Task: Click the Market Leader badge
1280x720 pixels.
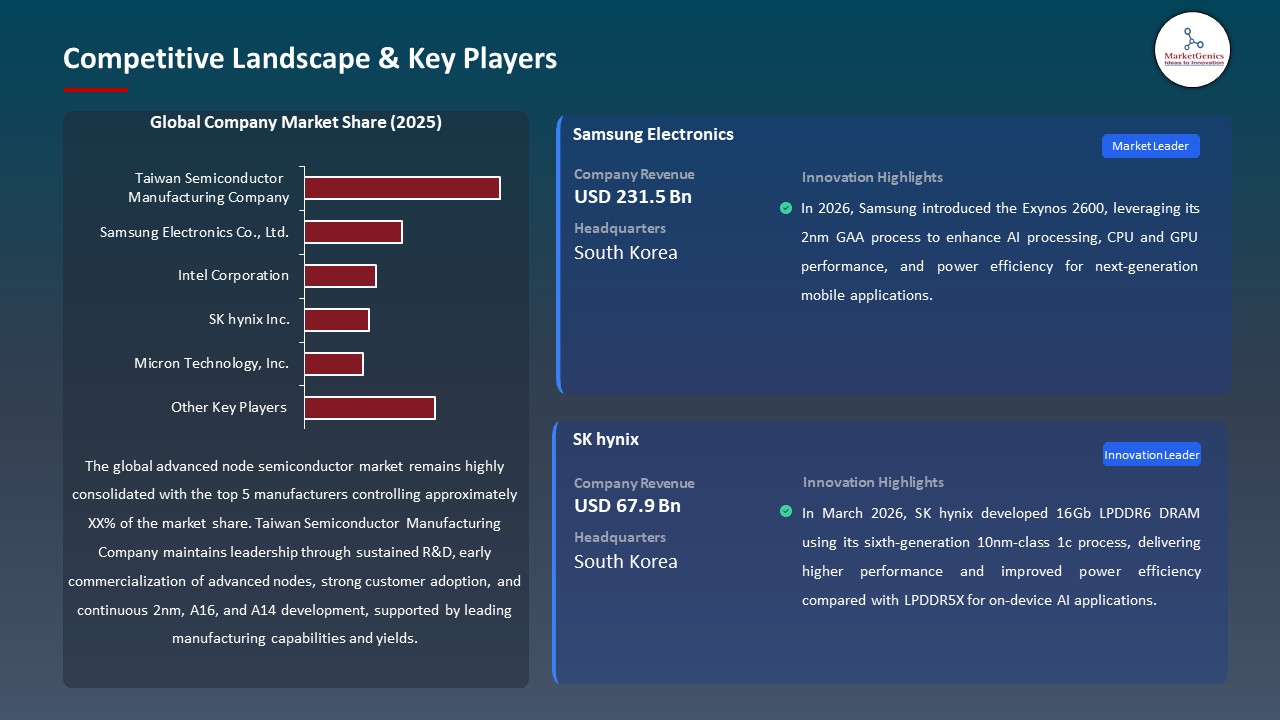Action: click(x=1150, y=146)
